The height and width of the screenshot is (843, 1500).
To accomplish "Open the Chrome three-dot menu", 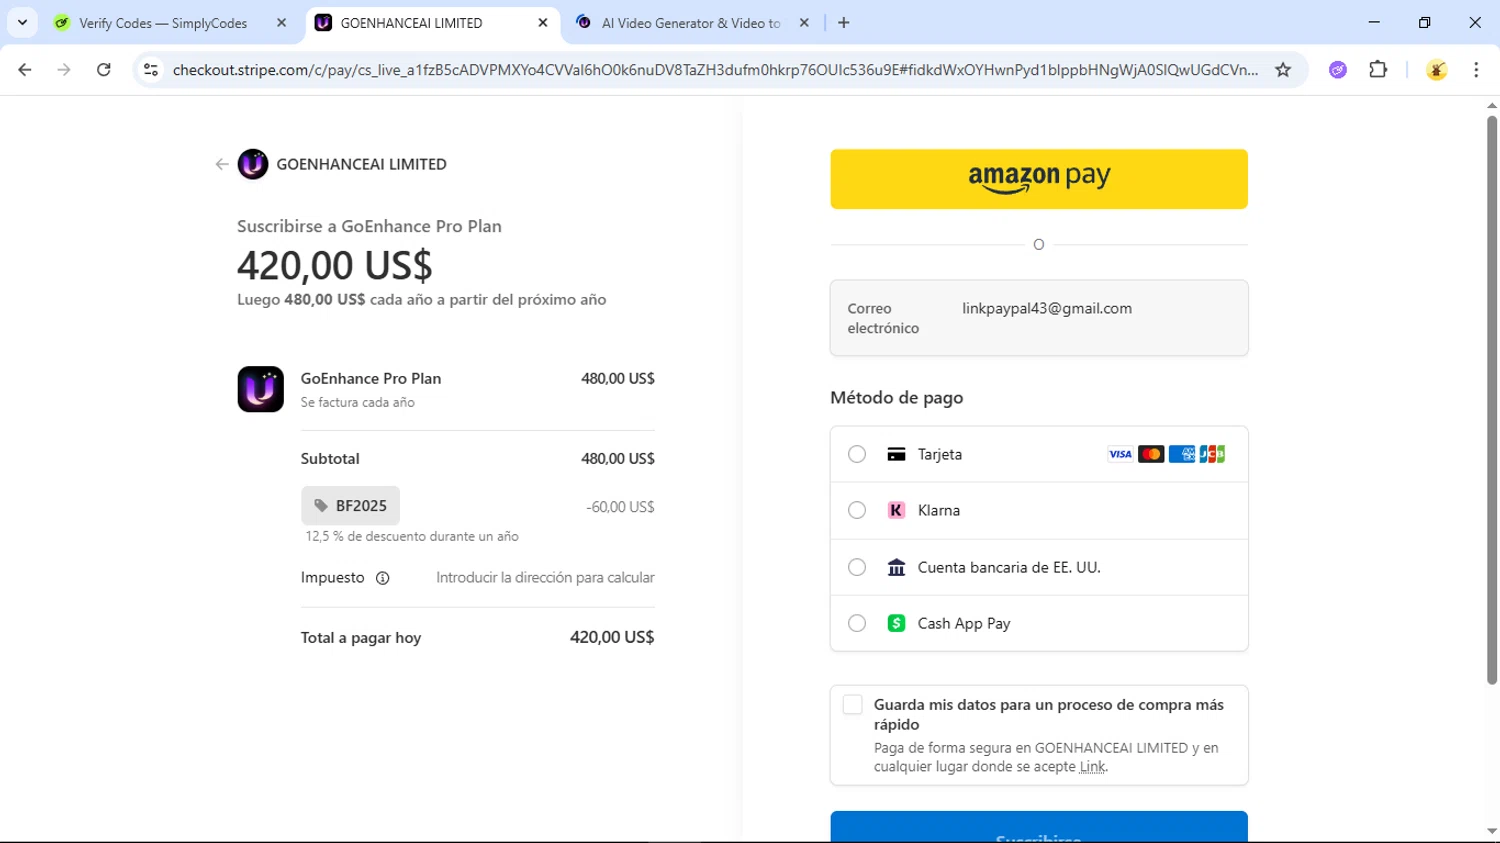I will [1476, 70].
